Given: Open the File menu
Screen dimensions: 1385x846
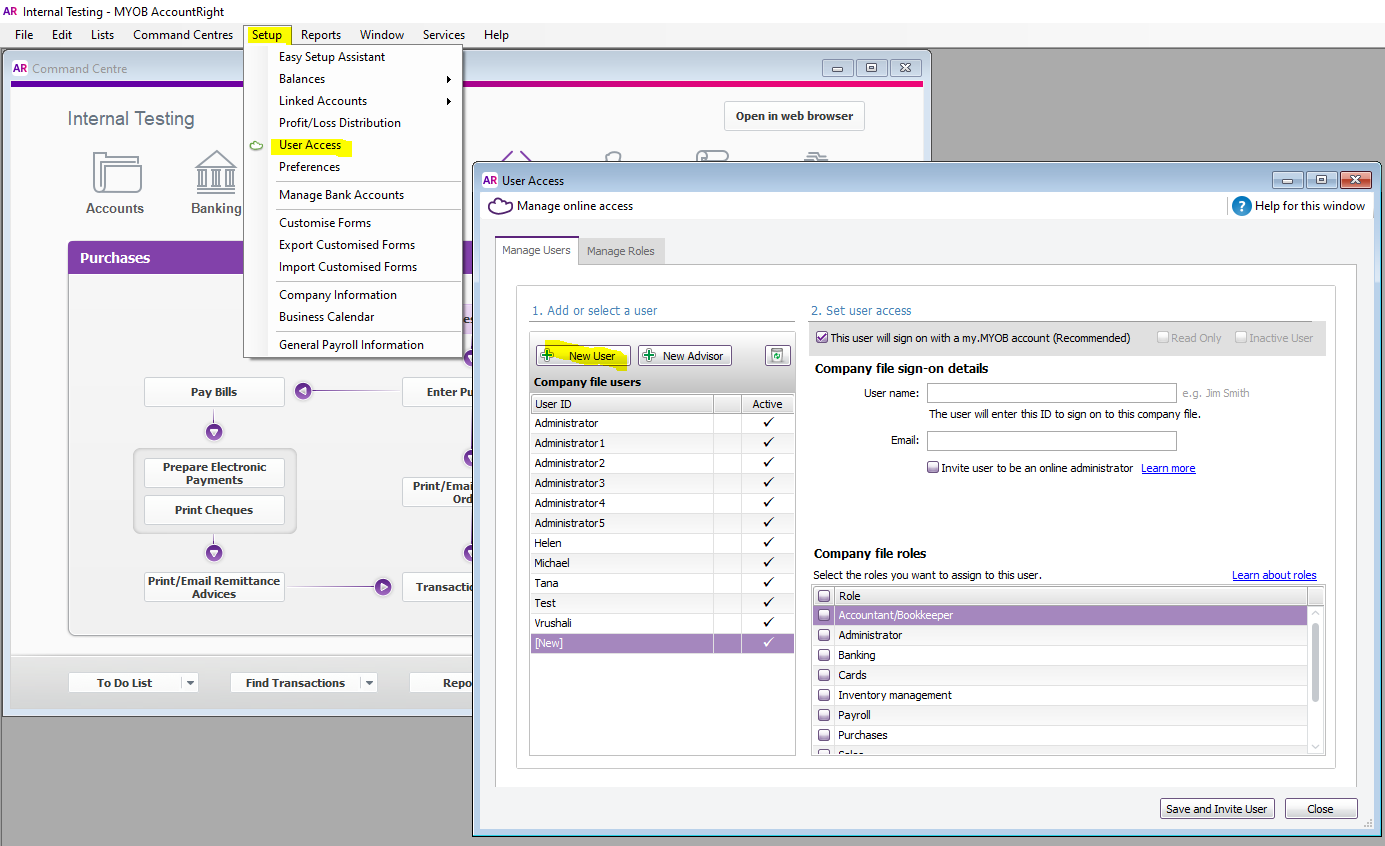Looking at the screenshot, I should (x=24, y=35).
